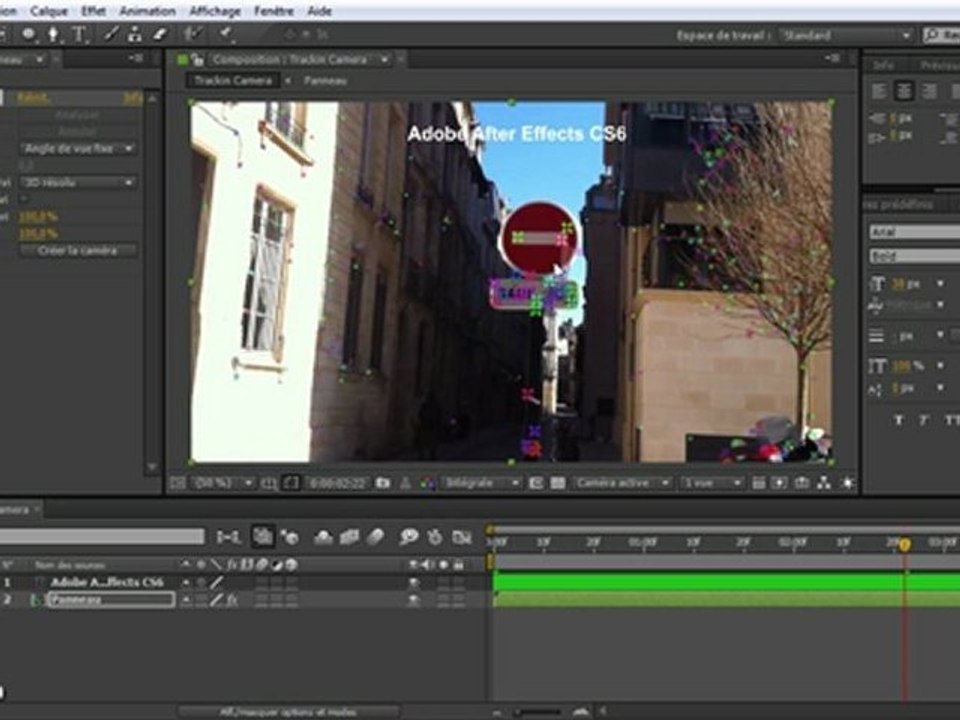Open Arial font family dropdown
This screenshot has width=960, height=720.
click(915, 232)
